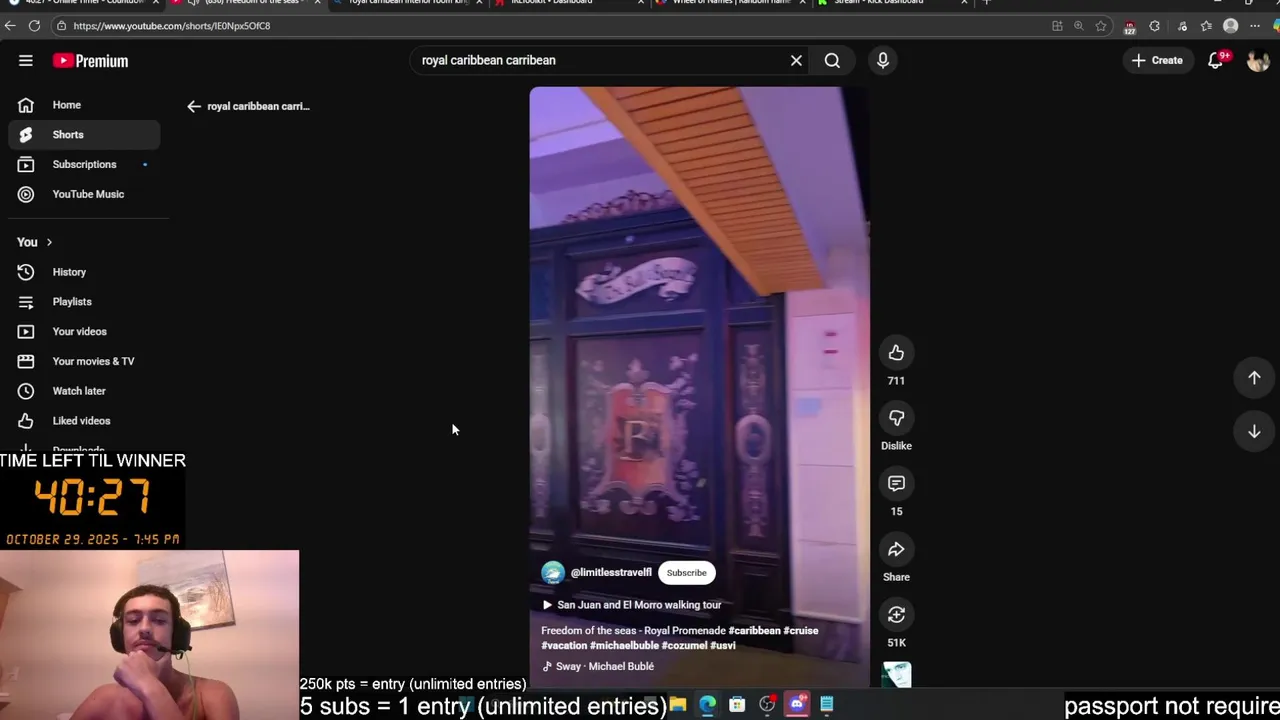The width and height of the screenshot is (1280, 720).
Task: Go to previous Short with up arrow
Action: (x=1254, y=378)
